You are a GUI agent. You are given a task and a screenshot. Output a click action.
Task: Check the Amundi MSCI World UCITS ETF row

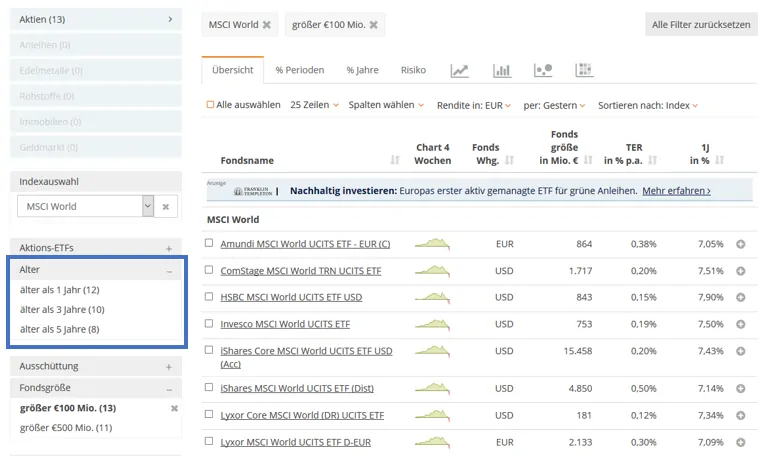click(209, 243)
